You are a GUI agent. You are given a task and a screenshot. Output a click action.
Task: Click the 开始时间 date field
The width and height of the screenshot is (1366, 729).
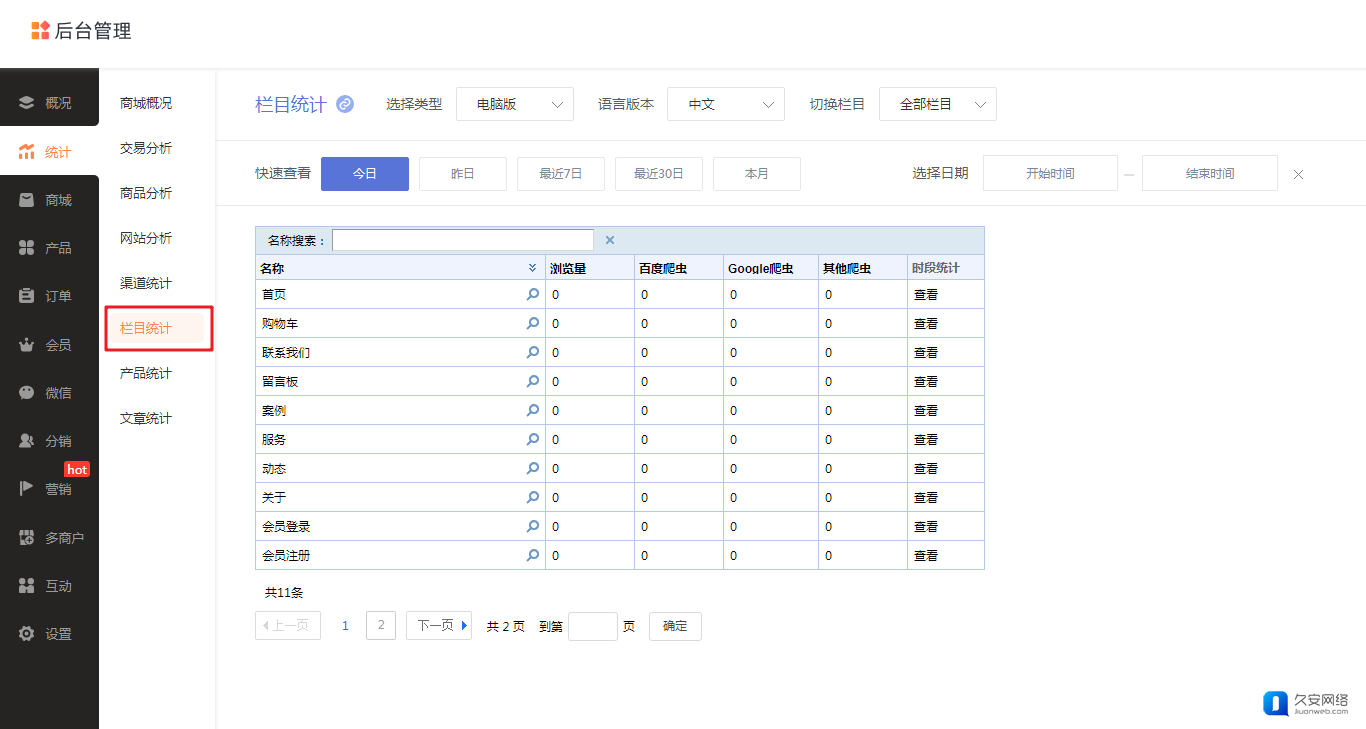click(1050, 174)
